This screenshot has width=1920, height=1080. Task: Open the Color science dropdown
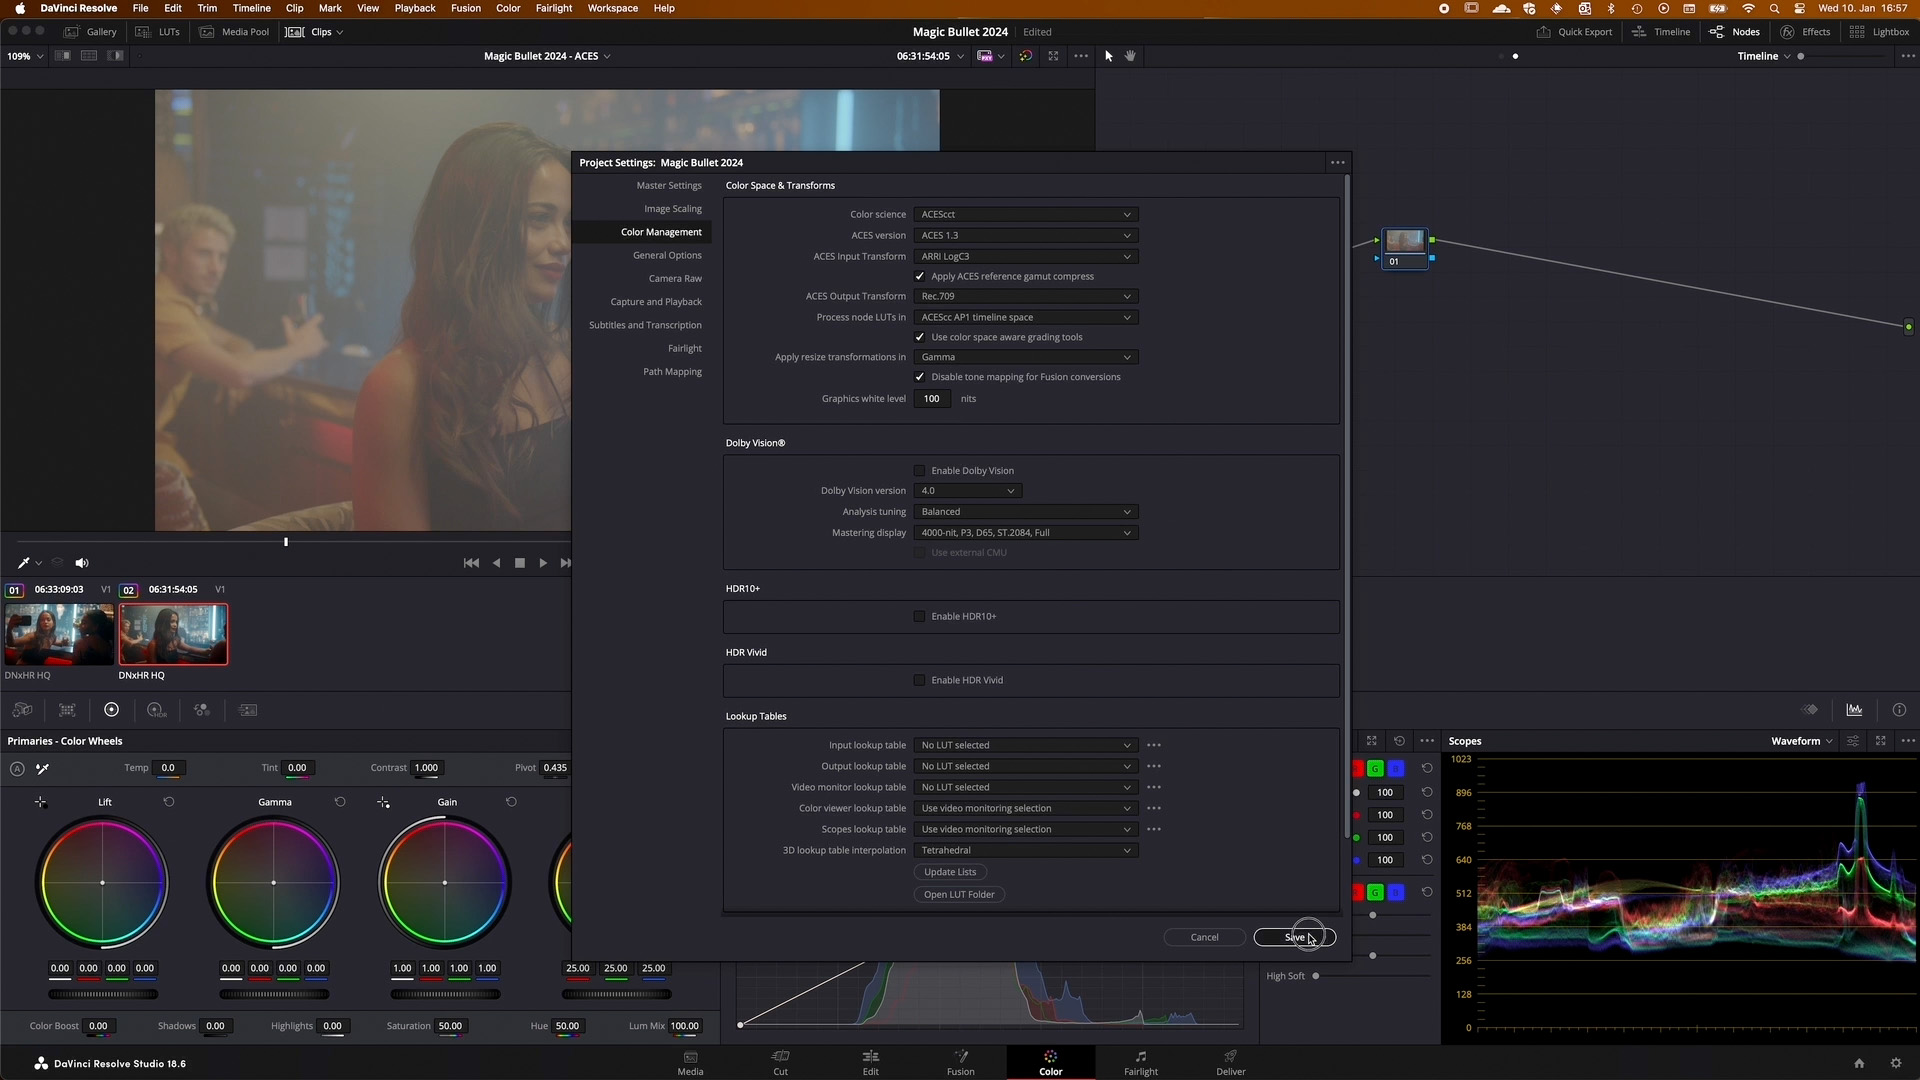1026,214
